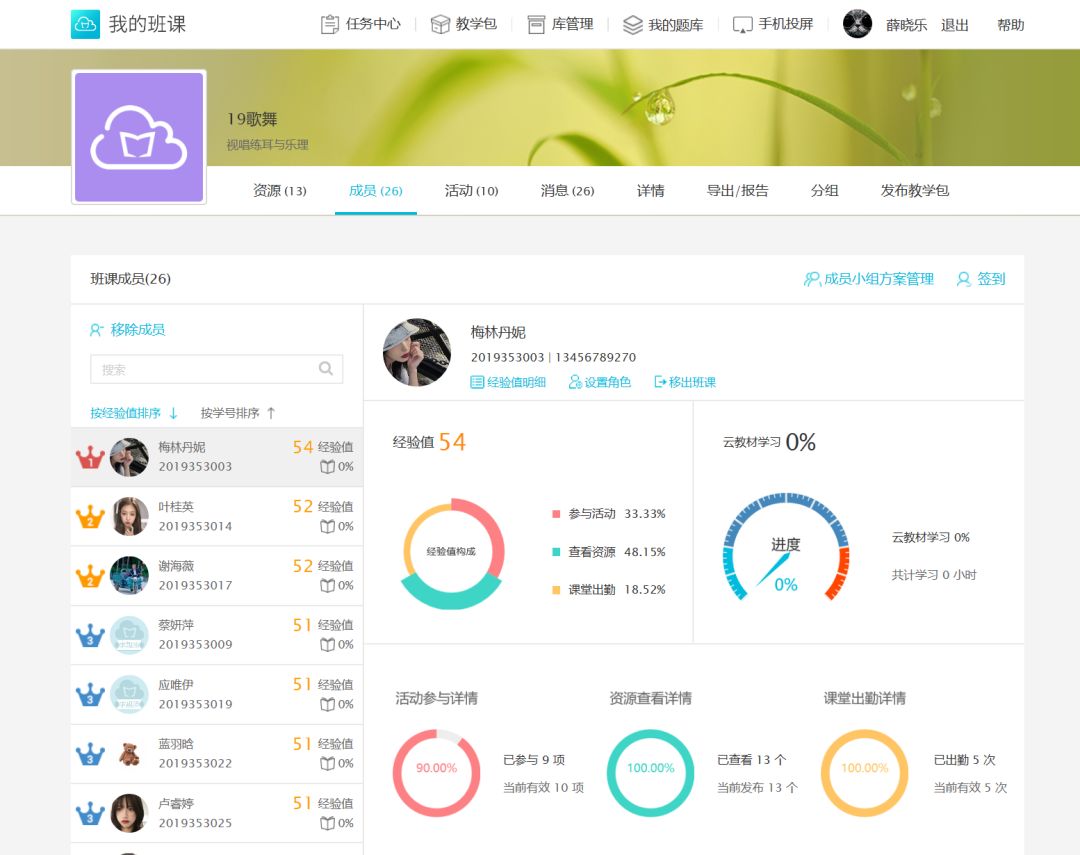Viewport: 1080px width, 855px height.
Task: Click the 签到 check-in button
Action: click(981, 279)
